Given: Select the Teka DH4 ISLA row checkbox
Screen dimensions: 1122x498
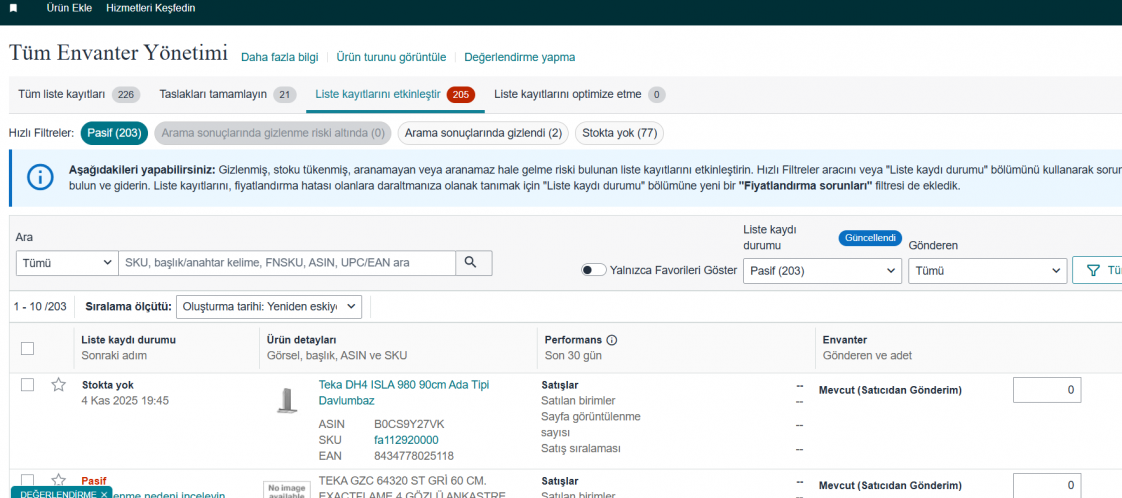Looking at the screenshot, I should (x=28, y=385).
